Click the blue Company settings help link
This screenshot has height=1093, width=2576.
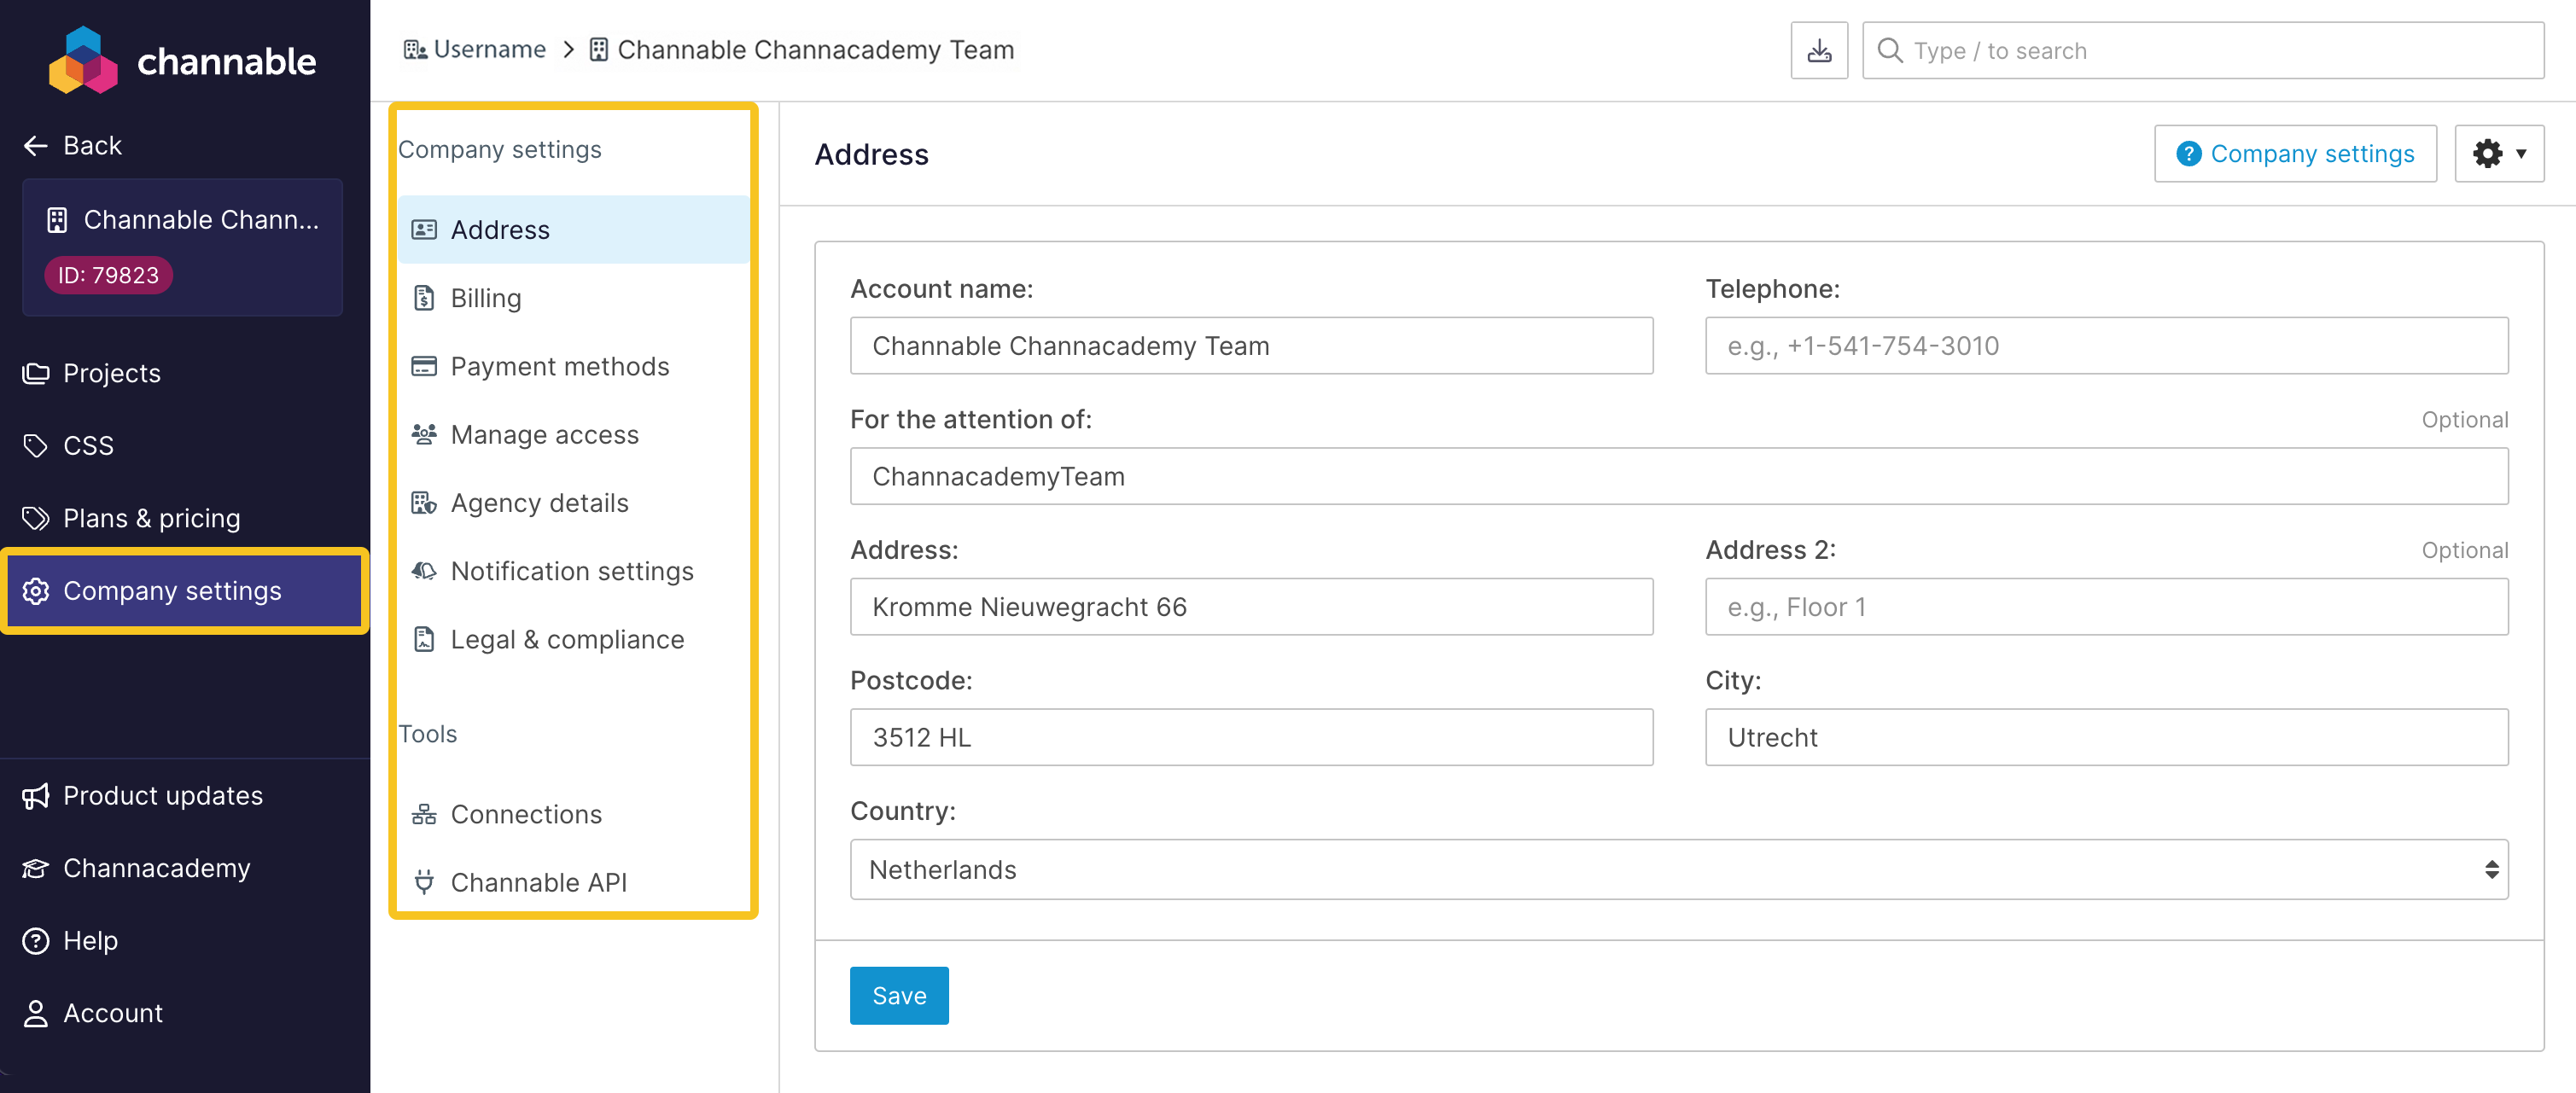(2295, 154)
